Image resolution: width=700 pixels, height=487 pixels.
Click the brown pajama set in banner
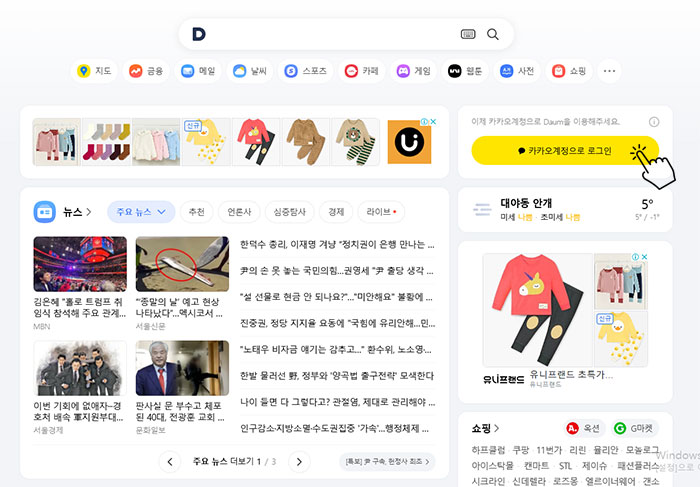click(x=306, y=142)
